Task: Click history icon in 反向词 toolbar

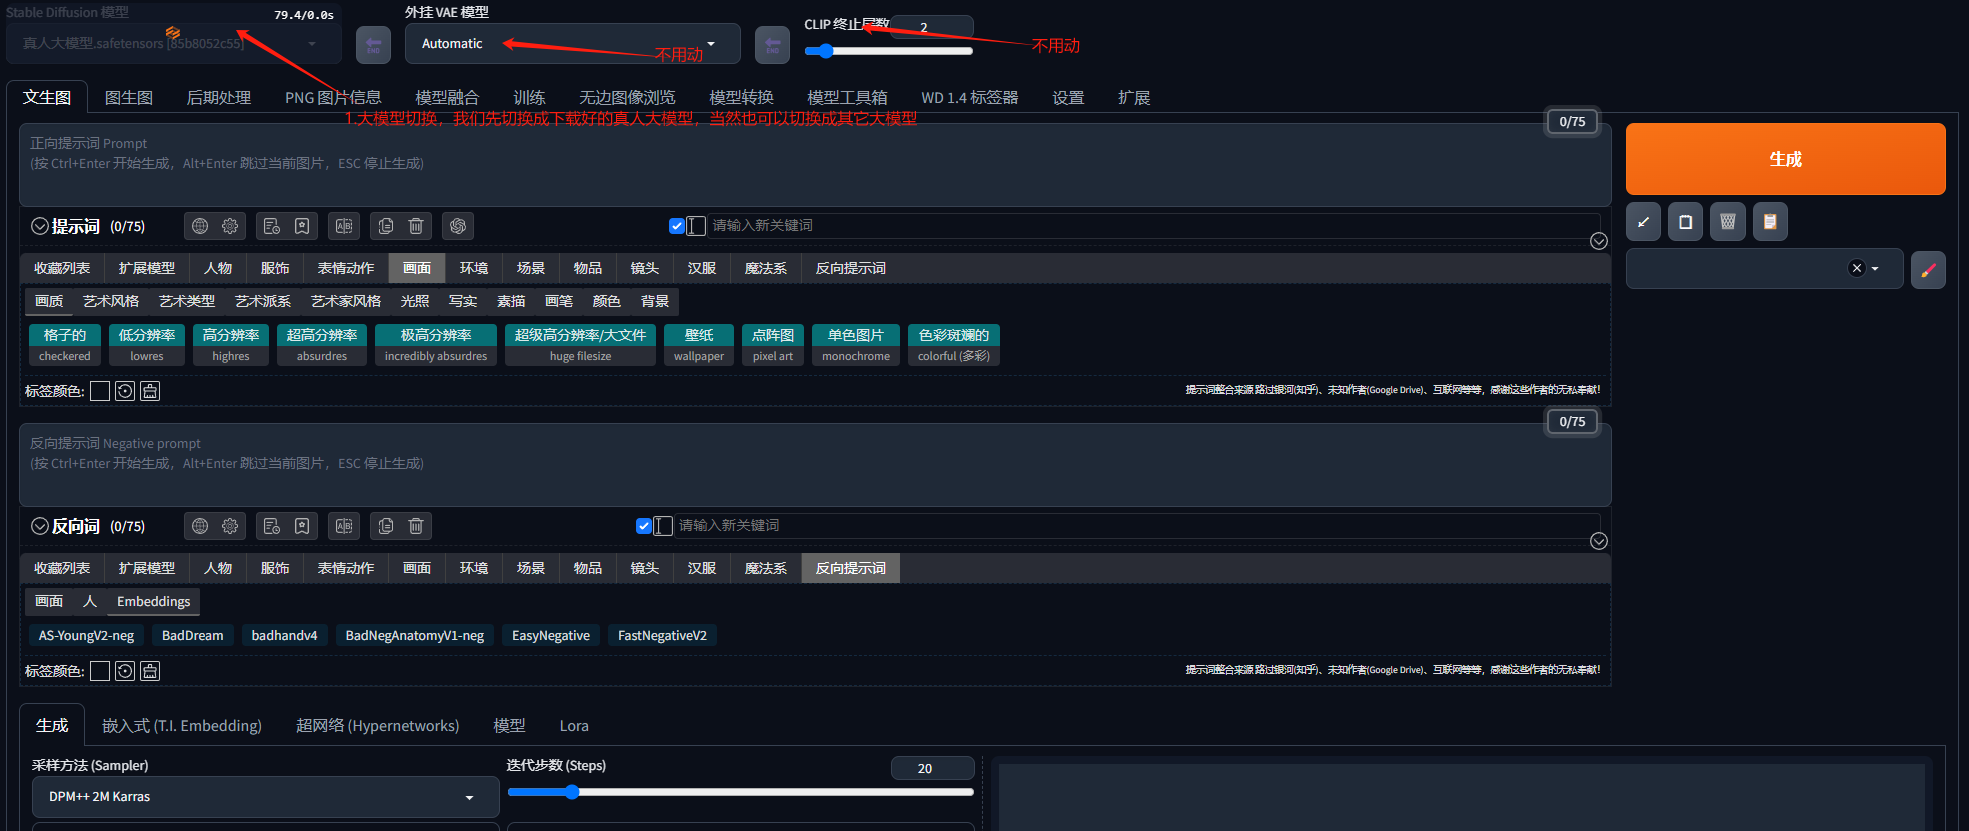Action: pos(272,526)
